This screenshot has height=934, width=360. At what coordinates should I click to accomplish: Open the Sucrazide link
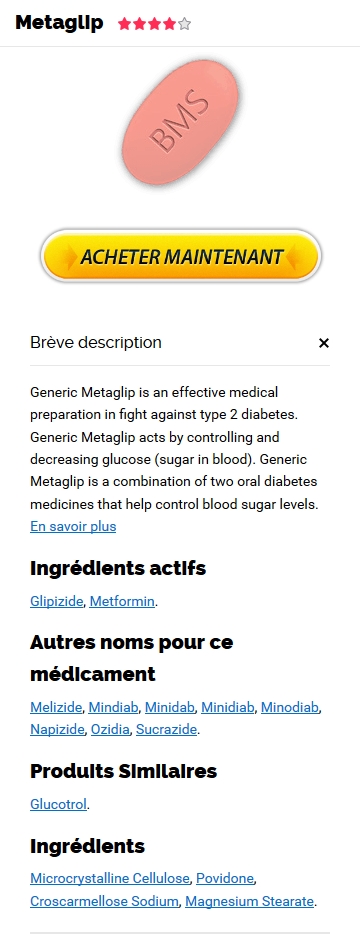[166, 729]
